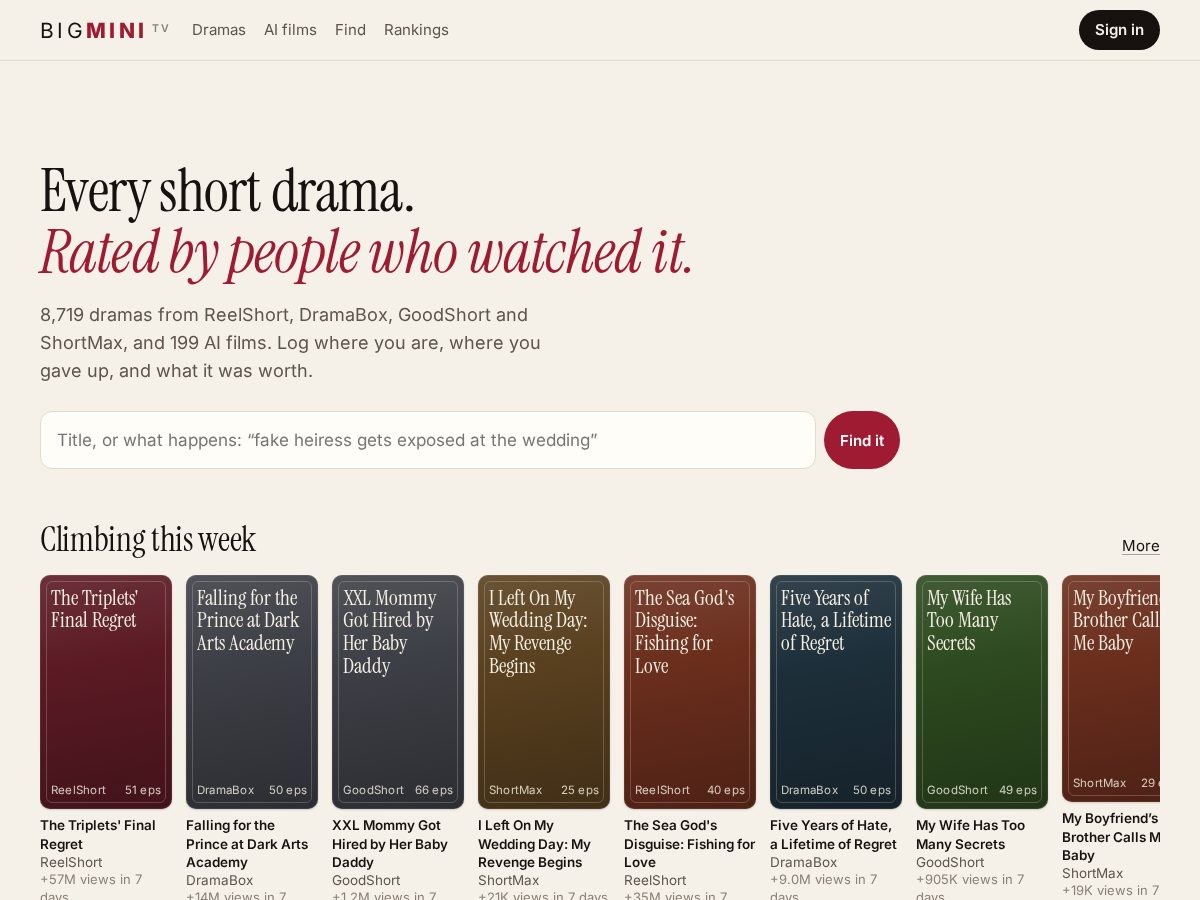Focus the title search input field

tap(428, 440)
